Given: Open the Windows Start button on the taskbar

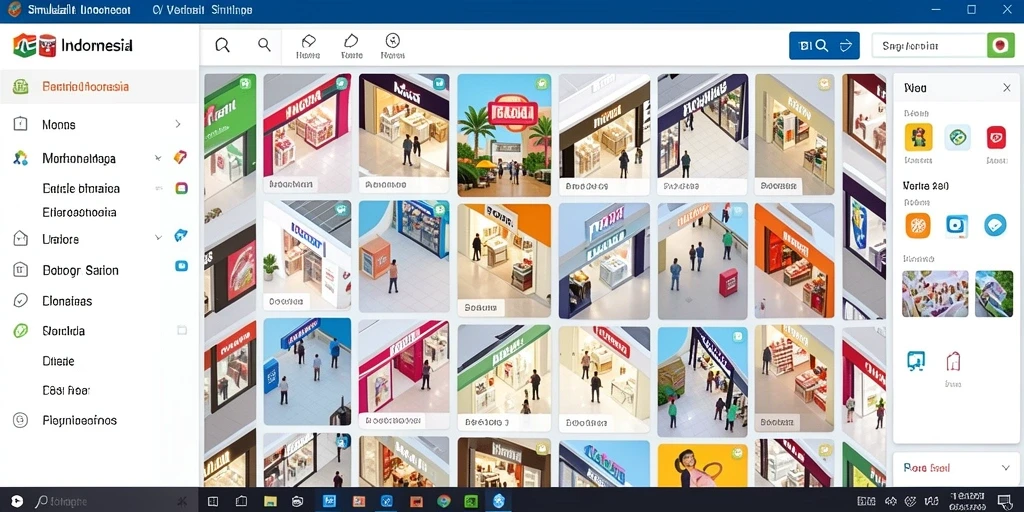Looking at the screenshot, I should point(16,501).
